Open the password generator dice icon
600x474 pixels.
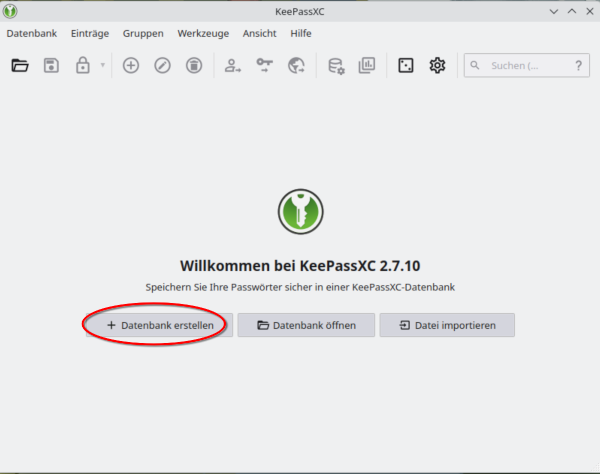point(406,66)
